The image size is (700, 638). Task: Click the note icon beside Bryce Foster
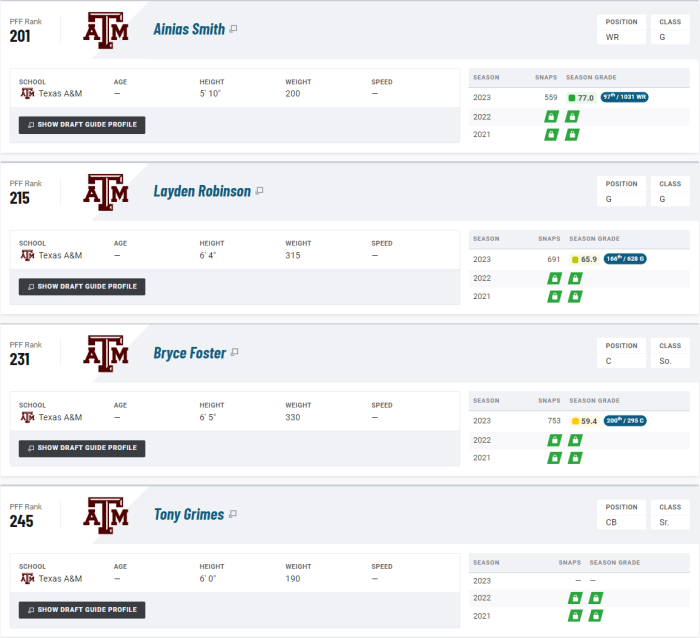coord(235,353)
